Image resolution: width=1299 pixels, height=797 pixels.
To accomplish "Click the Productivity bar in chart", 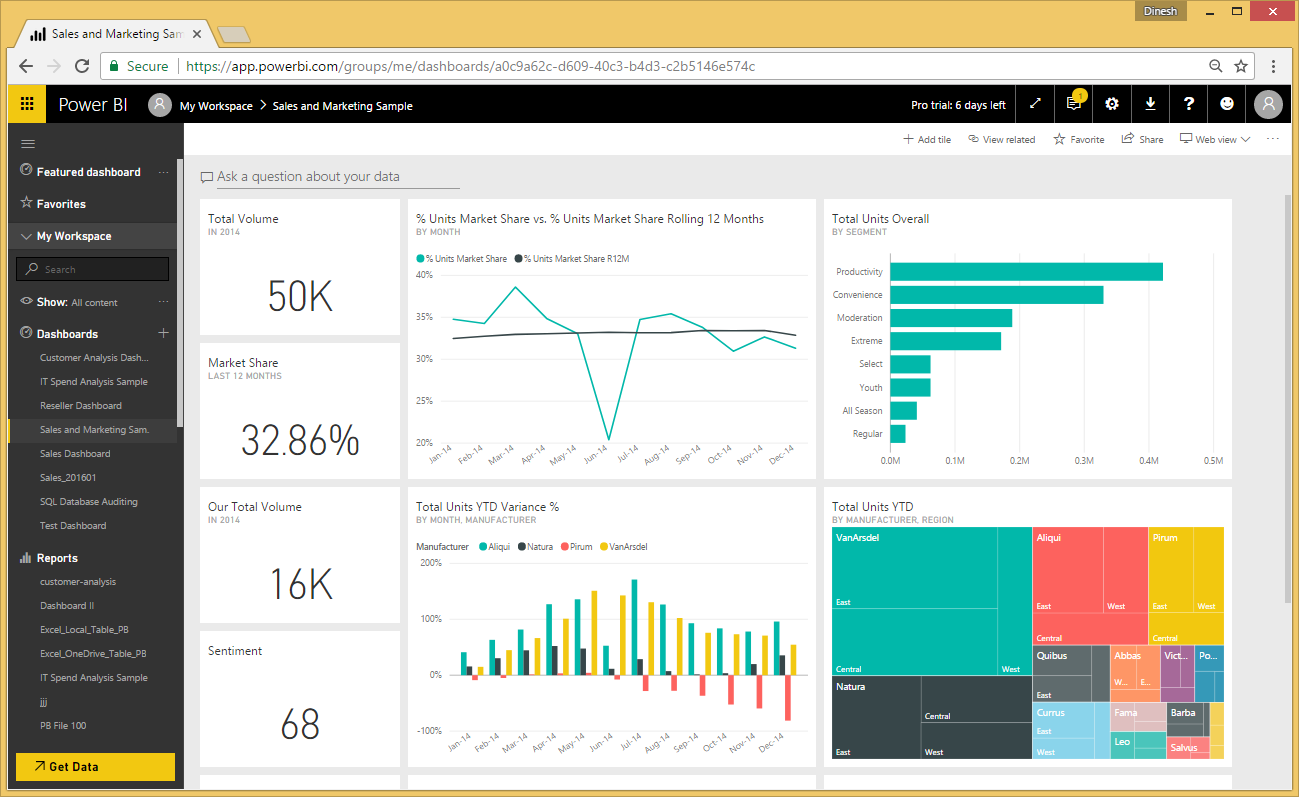I will pos(1026,272).
